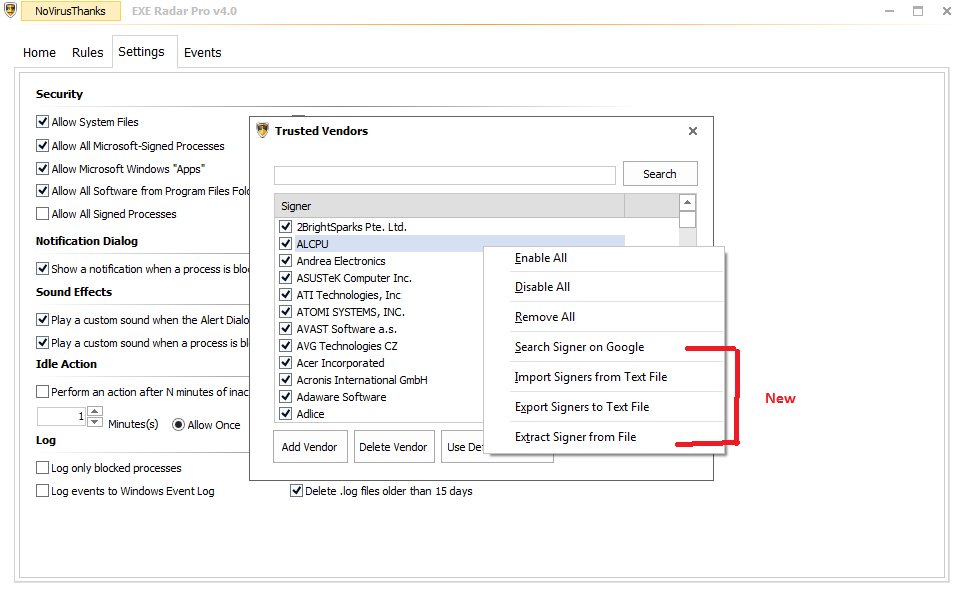Viewport: 967px width, 597px height.
Task: Enable Allow All Signed Processes
Action: [x=43, y=214]
